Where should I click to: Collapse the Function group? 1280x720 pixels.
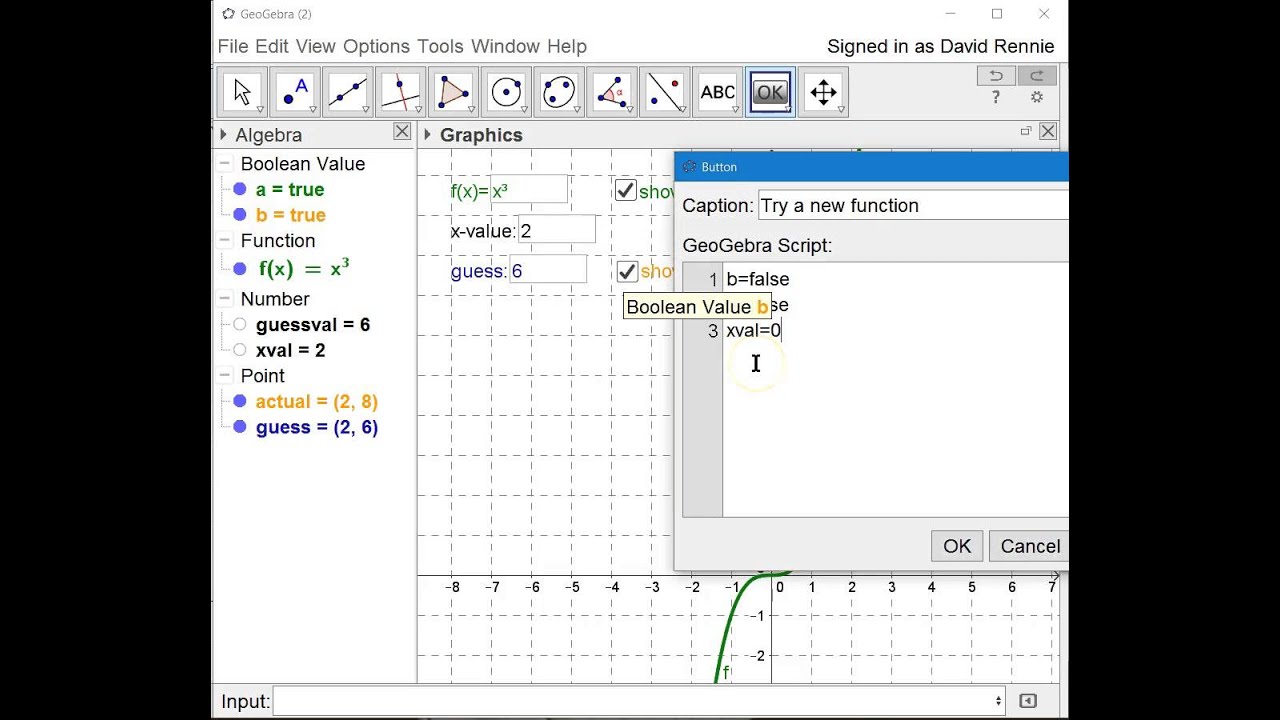point(225,241)
